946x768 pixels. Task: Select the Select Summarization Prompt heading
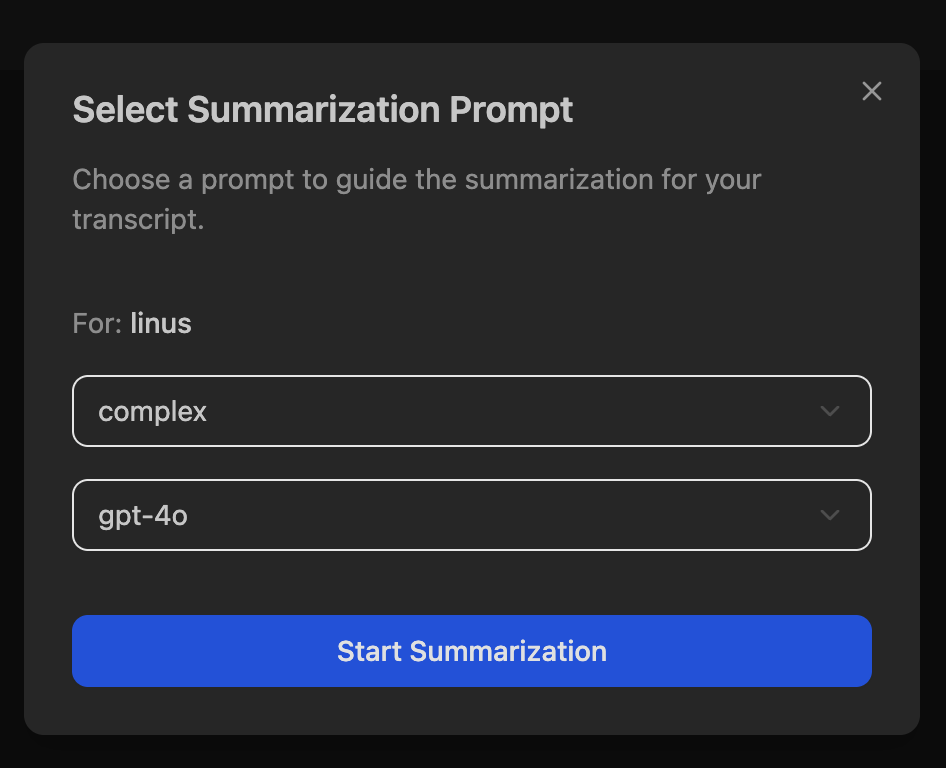(x=322, y=110)
